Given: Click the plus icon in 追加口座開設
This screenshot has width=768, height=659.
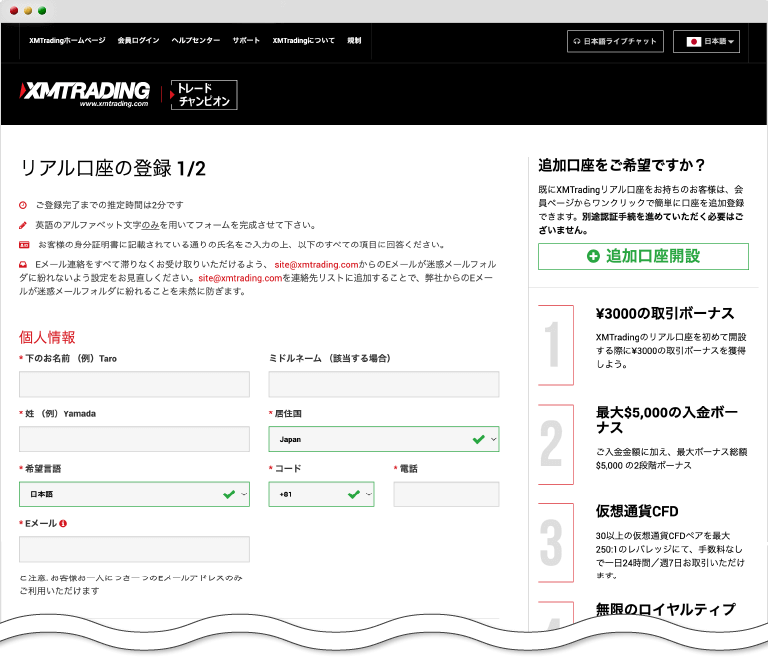Looking at the screenshot, I should point(593,256).
